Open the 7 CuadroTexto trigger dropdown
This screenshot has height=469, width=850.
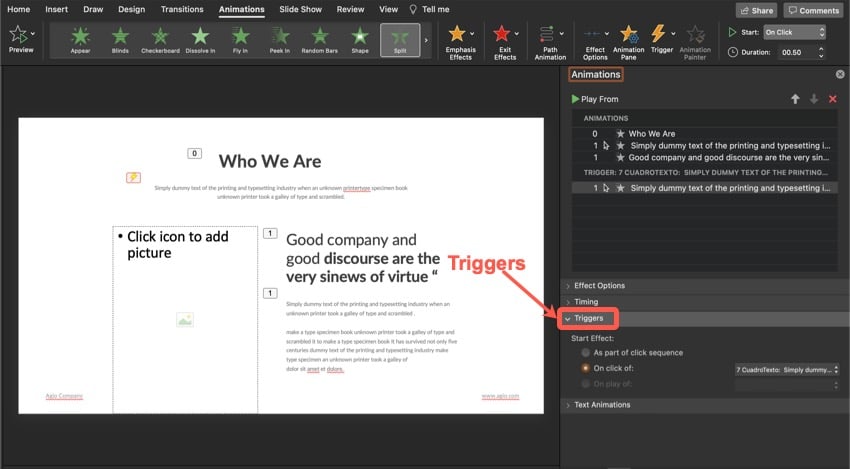(787, 369)
